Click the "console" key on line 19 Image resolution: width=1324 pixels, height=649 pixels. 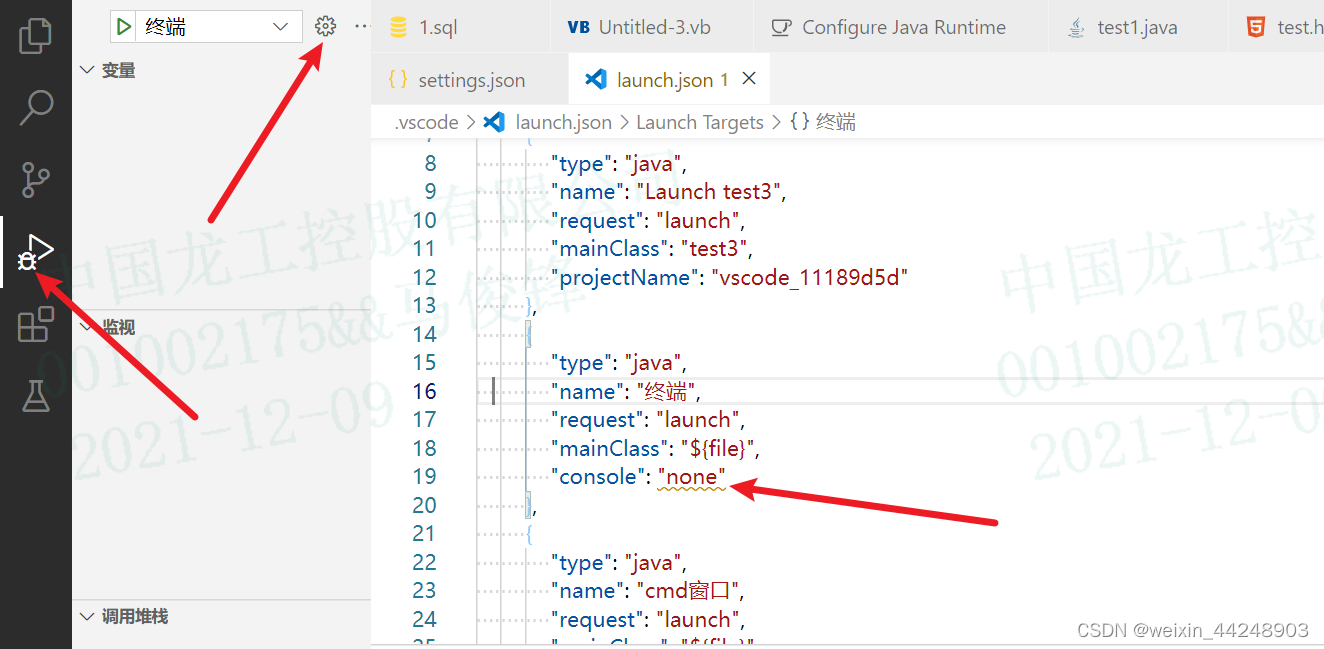598,477
